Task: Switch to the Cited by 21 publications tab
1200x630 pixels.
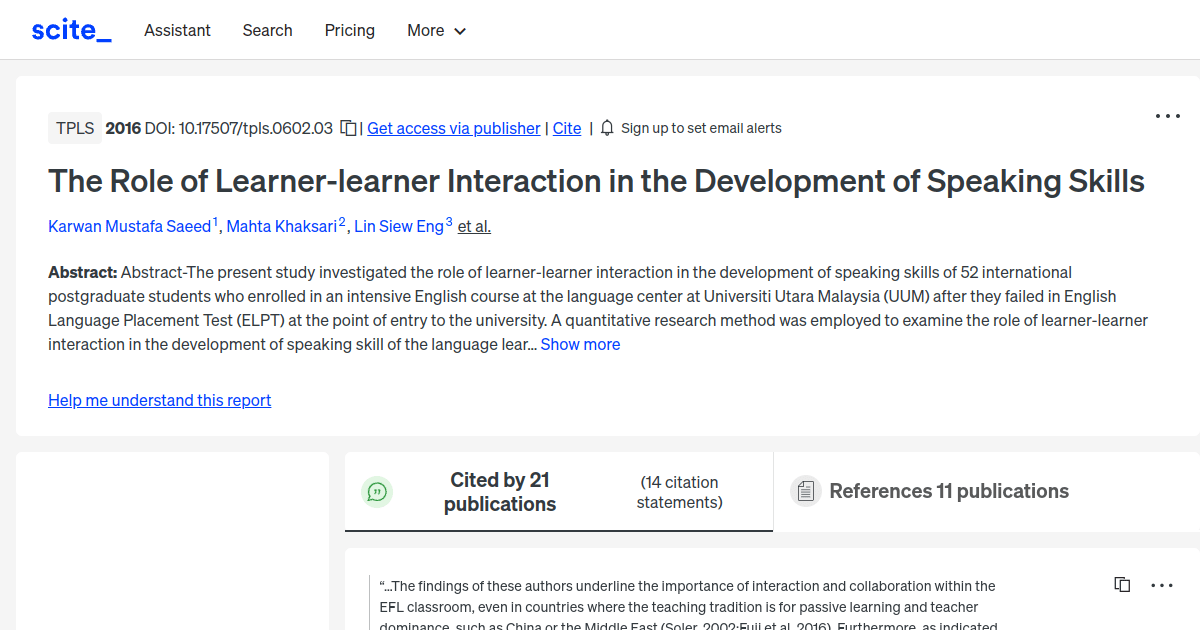Action: 500,491
